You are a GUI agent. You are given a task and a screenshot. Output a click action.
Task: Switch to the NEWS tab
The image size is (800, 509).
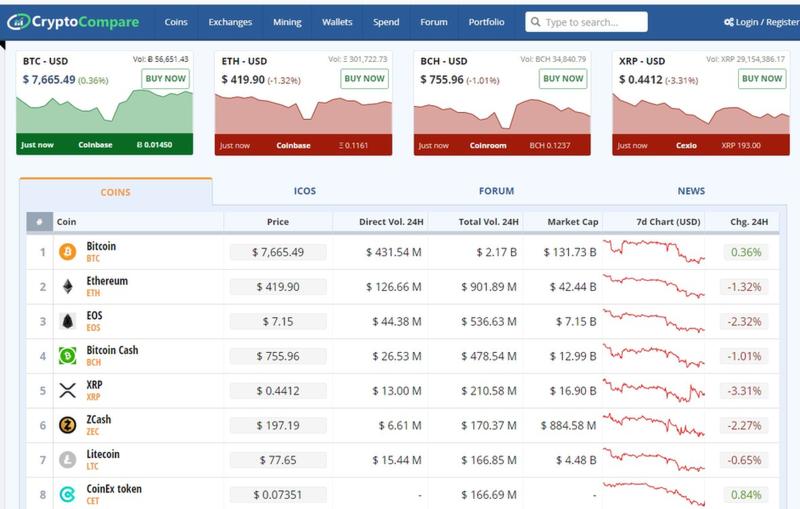tap(691, 191)
